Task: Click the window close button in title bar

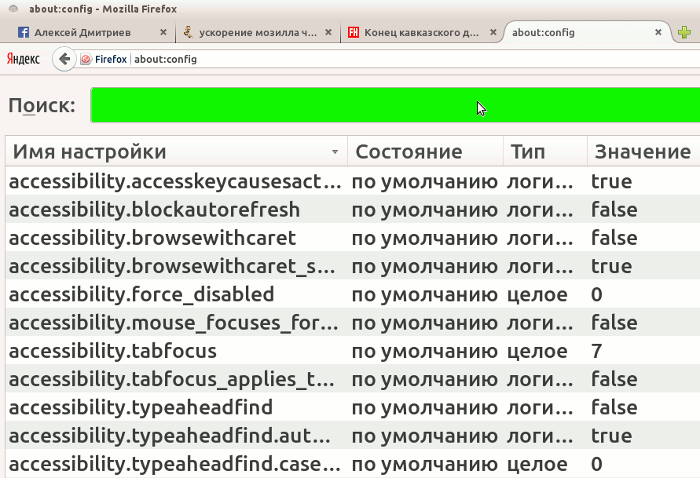Action: (13, 9)
